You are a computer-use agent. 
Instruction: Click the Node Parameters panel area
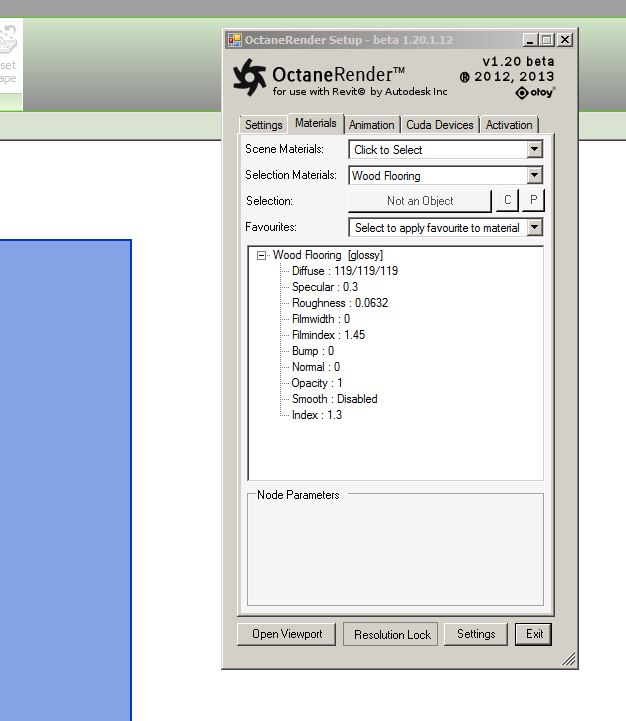[x=396, y=549]
